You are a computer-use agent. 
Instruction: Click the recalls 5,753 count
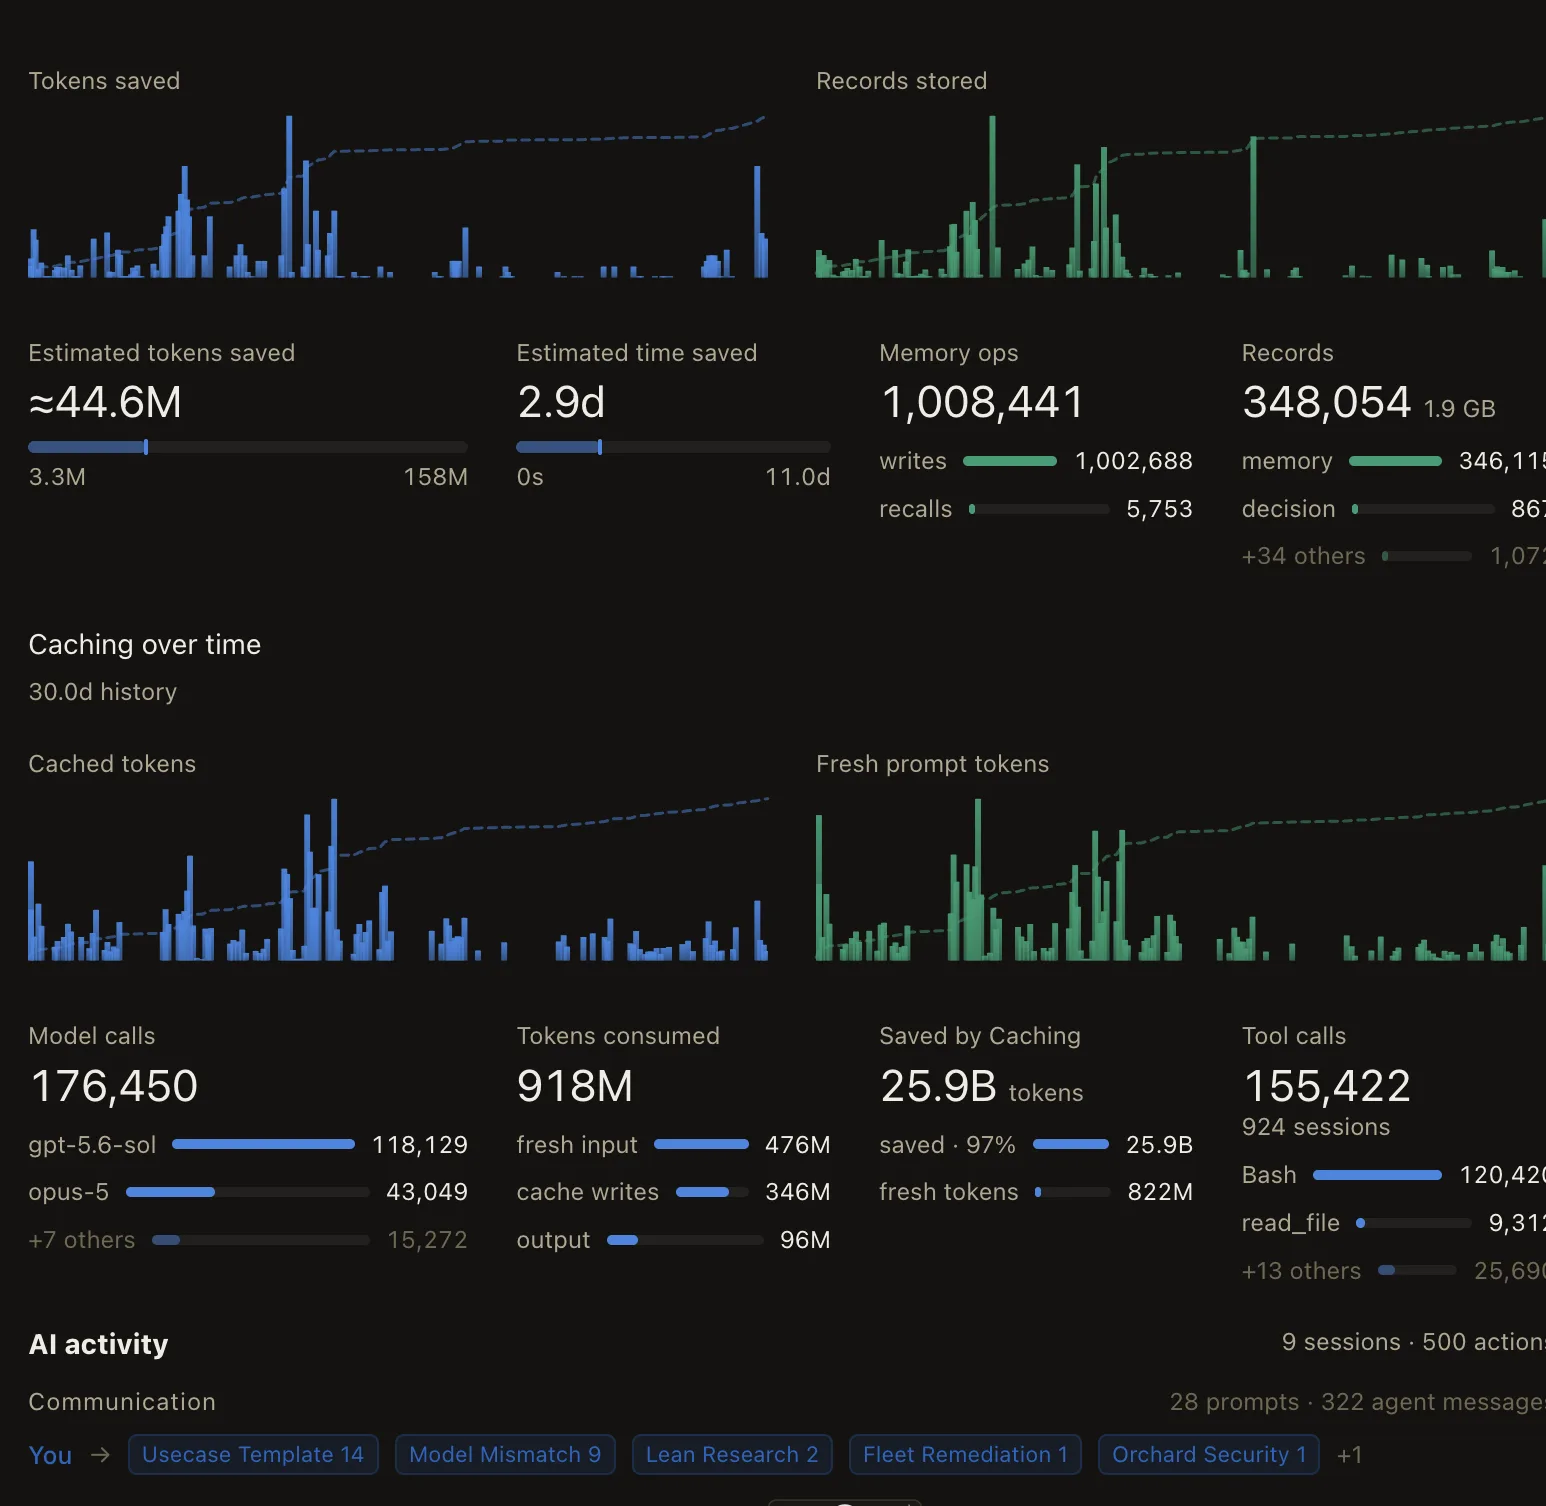point(1159,509)
